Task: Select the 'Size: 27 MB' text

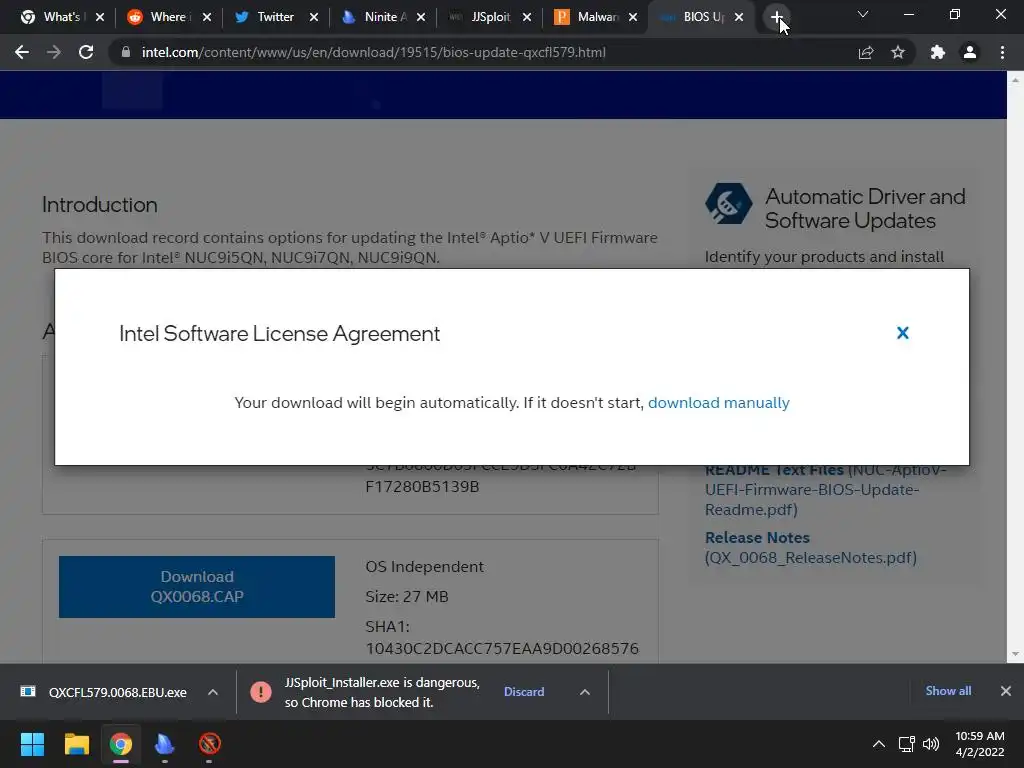Action: coord(406,596)
